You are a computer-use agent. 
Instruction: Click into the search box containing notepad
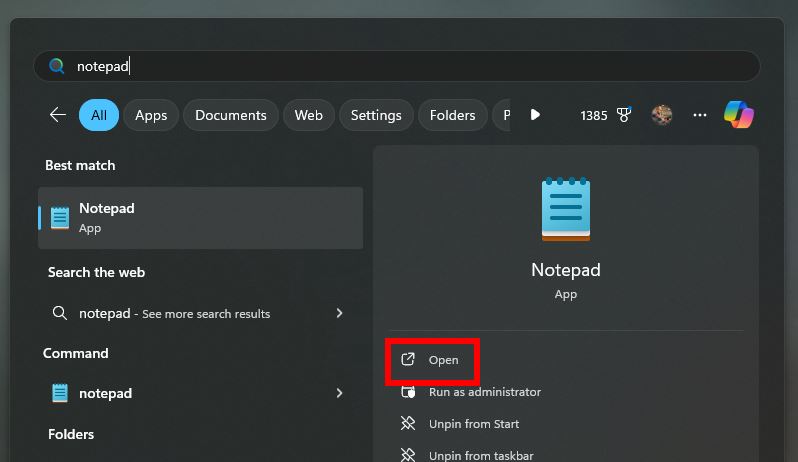(397, 66)
